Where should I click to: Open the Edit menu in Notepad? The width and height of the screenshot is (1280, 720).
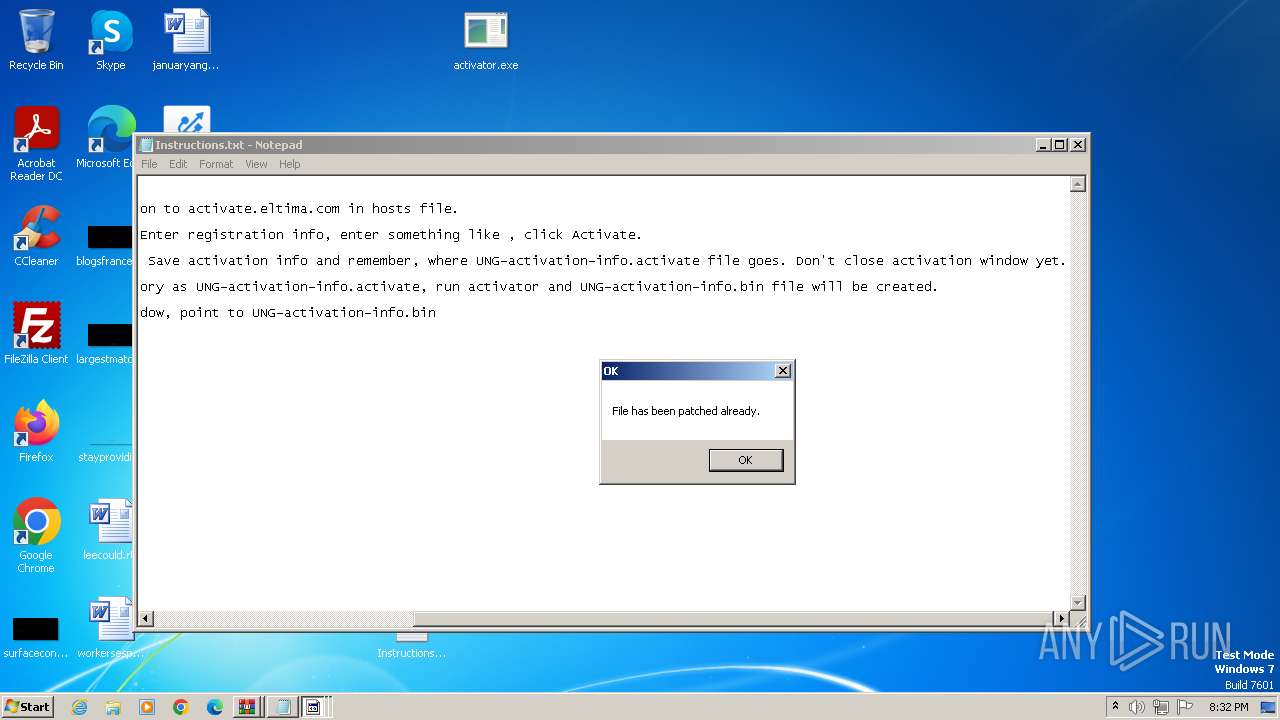tap(178, 164)
